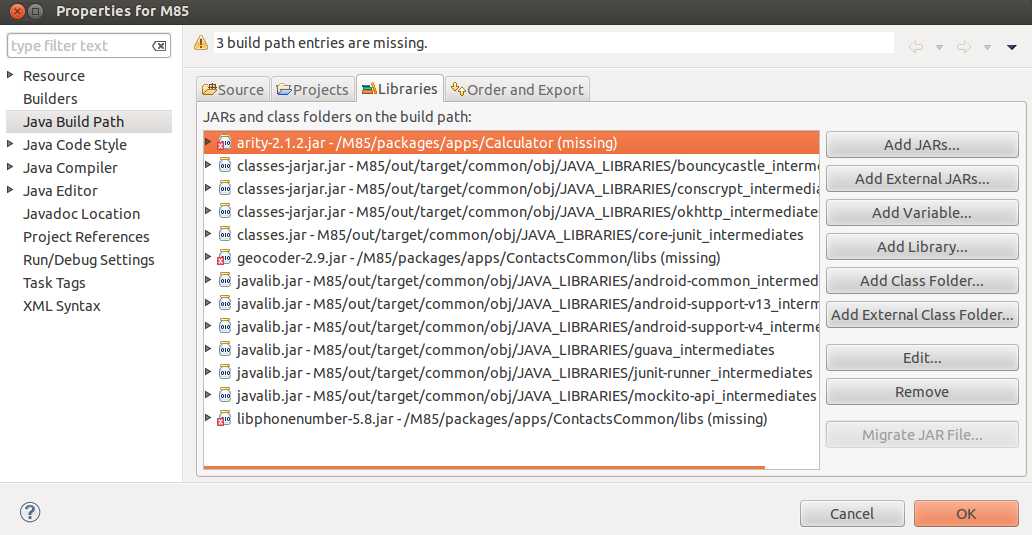Click the Edit... button
The image size is (1032, 535).
pyautogui.click(x=922, y=358)
